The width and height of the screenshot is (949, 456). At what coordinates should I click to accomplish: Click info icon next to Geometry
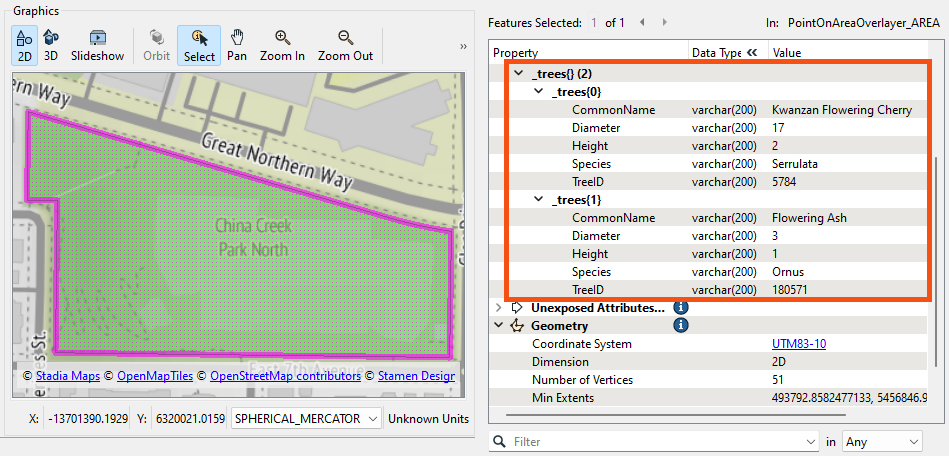[680, 326]
